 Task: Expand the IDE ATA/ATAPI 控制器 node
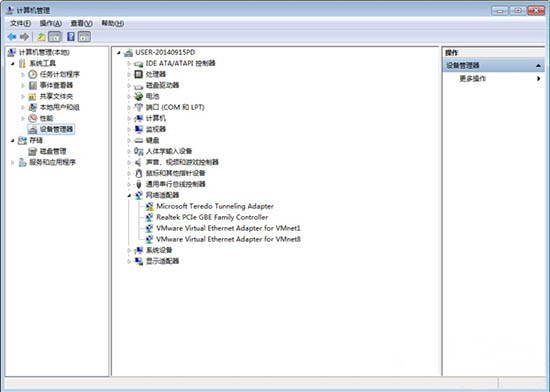[x=129, y=63]
